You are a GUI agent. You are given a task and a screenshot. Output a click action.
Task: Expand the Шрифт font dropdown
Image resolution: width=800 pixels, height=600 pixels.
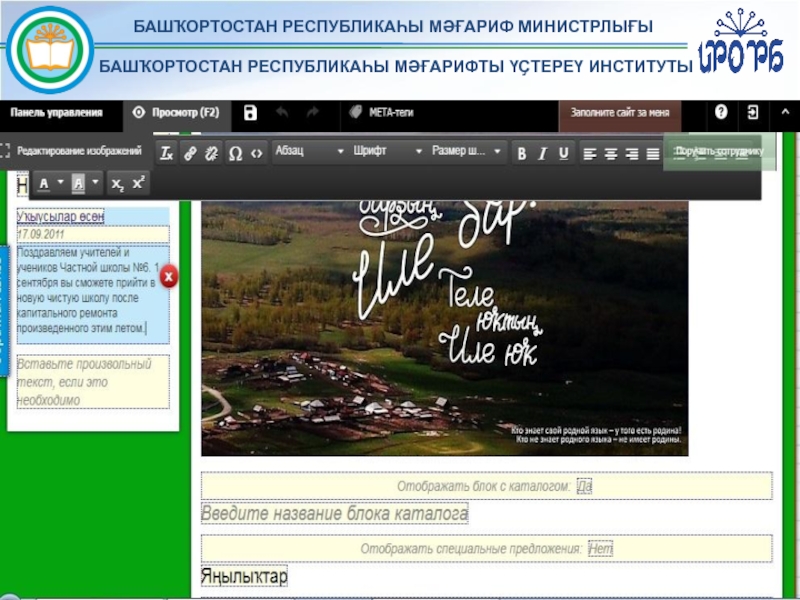tap(388, 151)
